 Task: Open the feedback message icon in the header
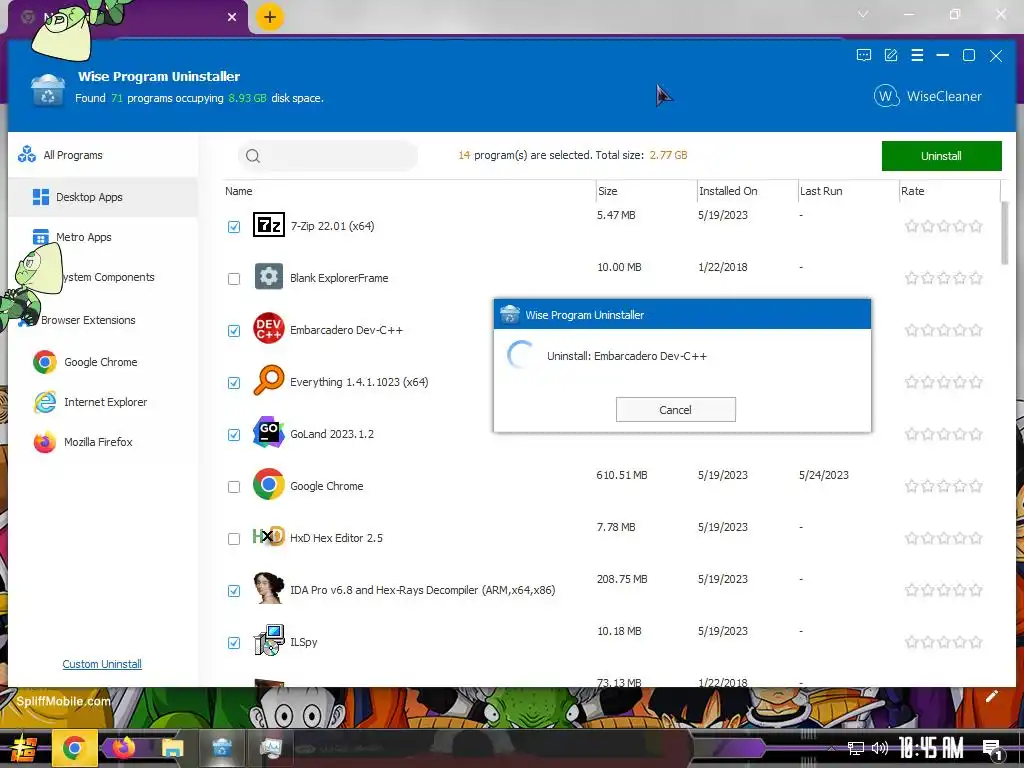tap(863, 56)
